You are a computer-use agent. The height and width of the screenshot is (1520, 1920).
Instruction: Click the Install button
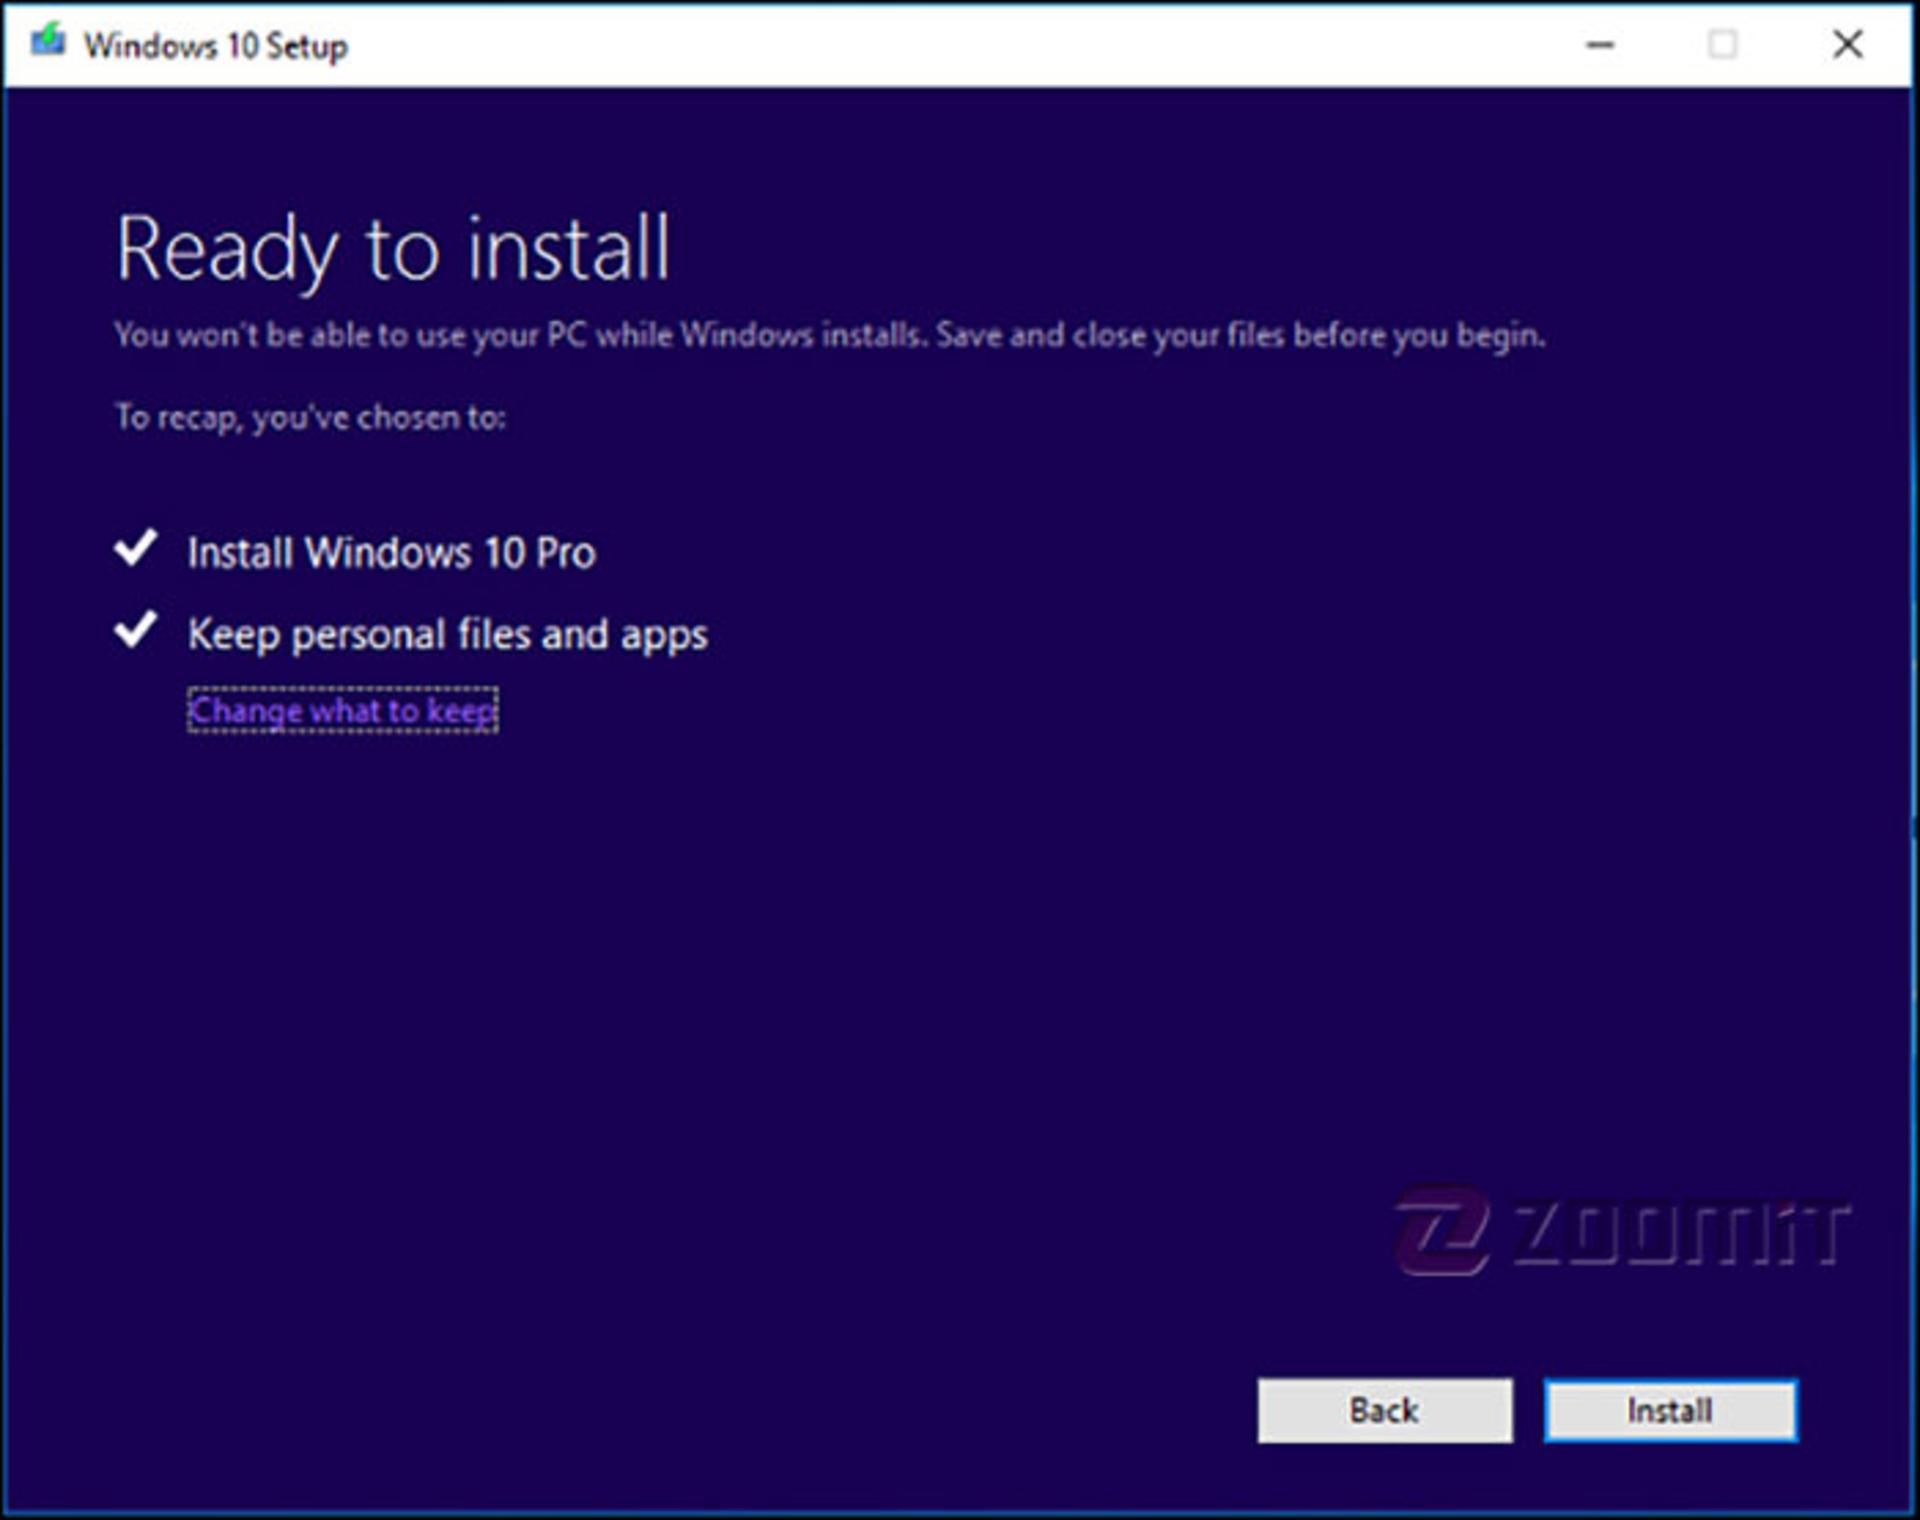(1670, 1410)
